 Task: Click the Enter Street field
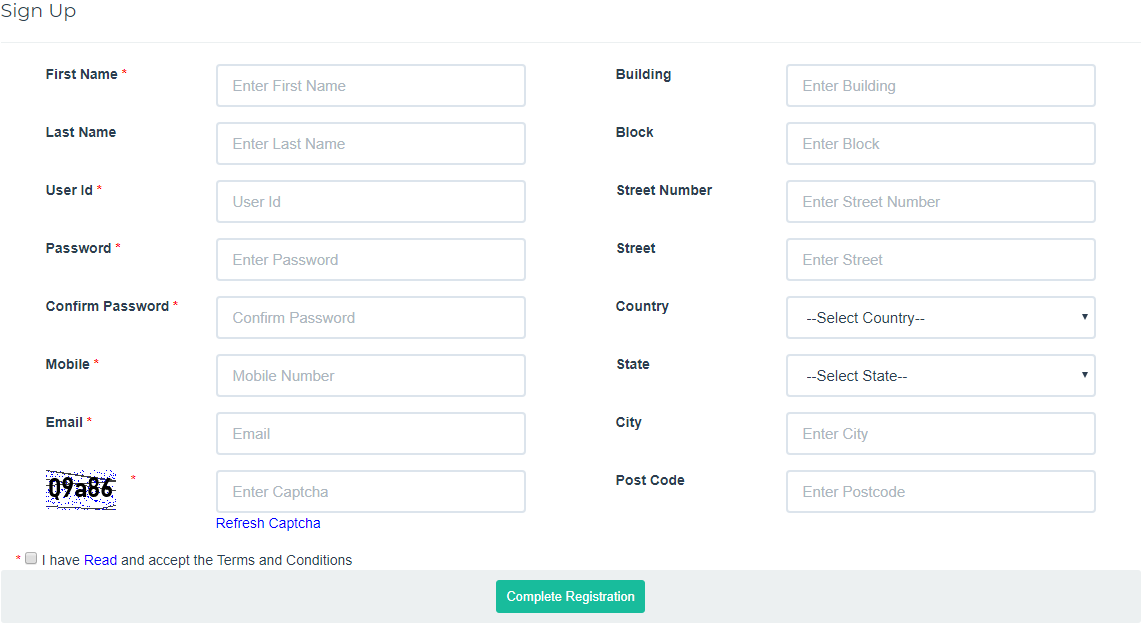coord(939,259)
